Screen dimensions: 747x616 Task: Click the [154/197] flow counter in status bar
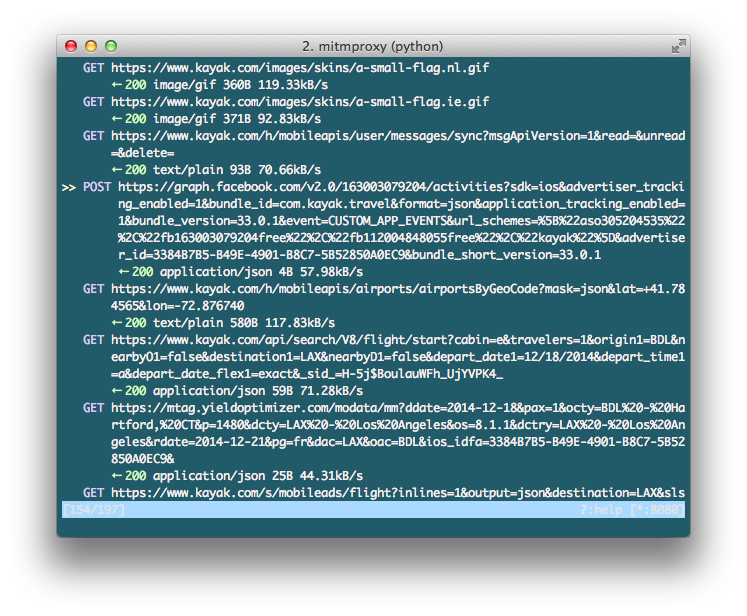point(94,510)
